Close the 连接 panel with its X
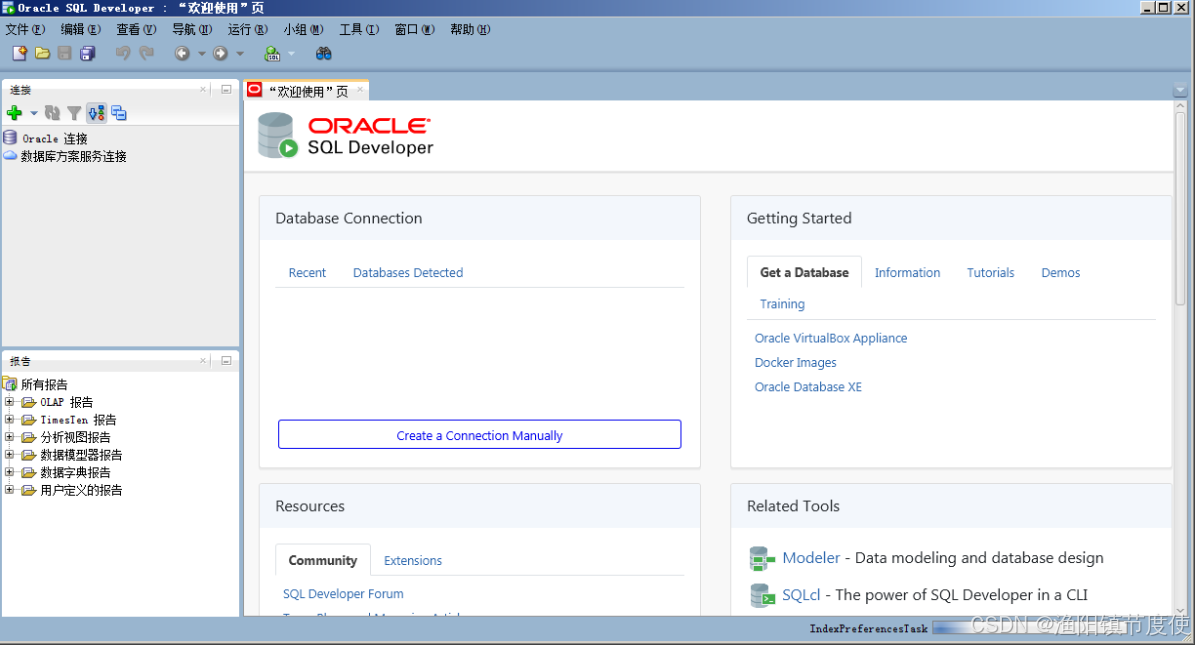 (203, 89)
